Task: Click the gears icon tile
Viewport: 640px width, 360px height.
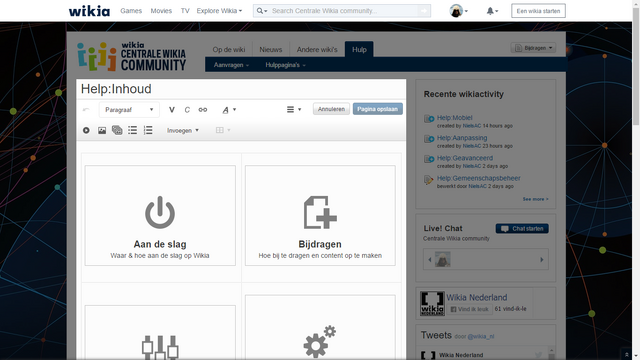Action: click(320, 341)
